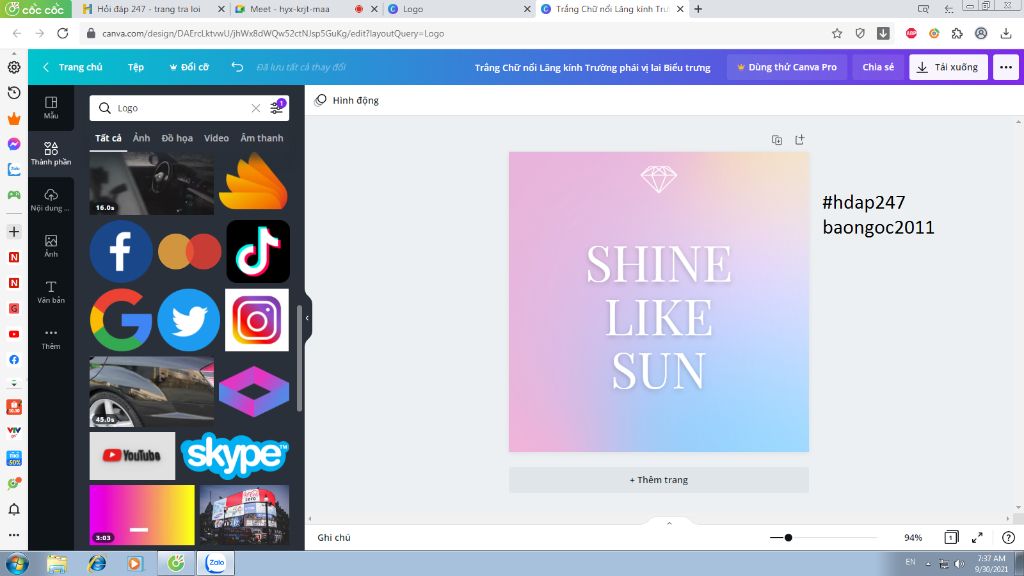The height and width of the screenshot is (576, 1024).
Task: Open the page grid view icon
Action: click(x=951, y=537)
